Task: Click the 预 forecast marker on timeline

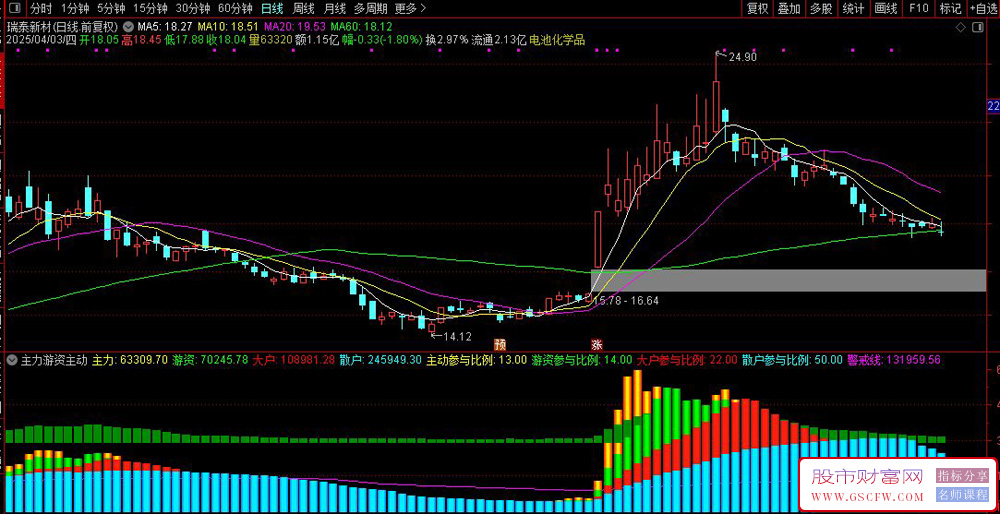Action: [x=501, y=344]
